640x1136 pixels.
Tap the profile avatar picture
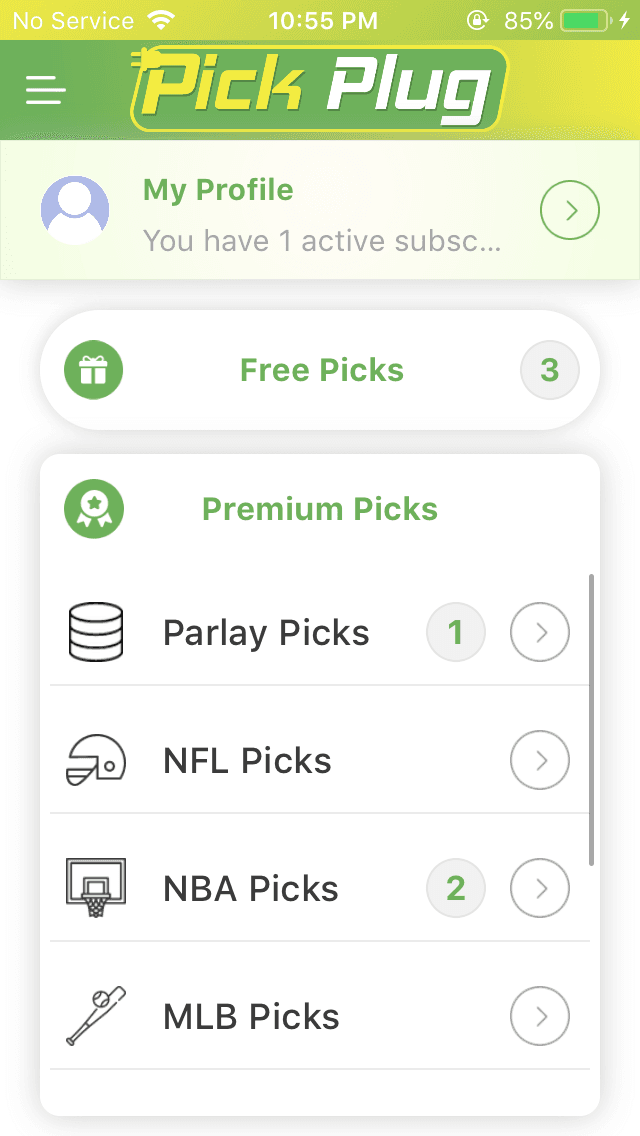[x=75, y=210]
